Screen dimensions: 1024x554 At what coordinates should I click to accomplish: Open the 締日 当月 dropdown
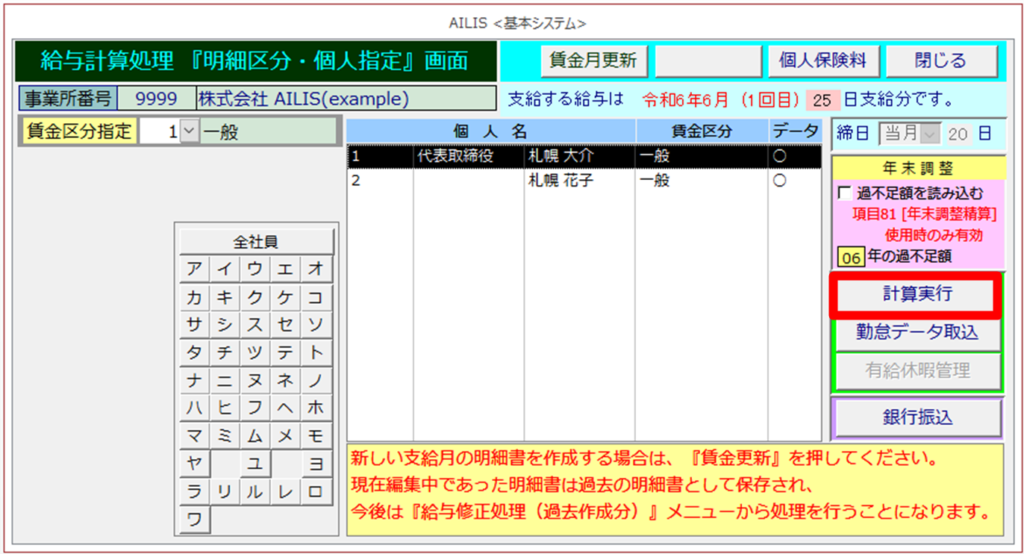point(929,132)
